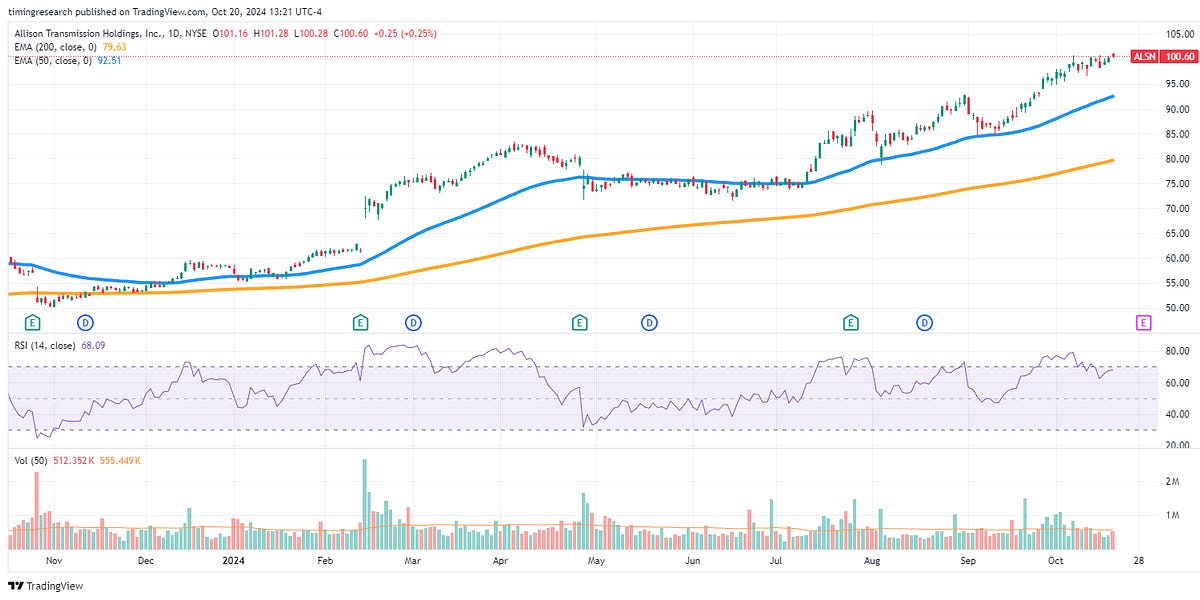Click the purple E marker at far right
This screenshot has height=600, width=1200.
1145,322
